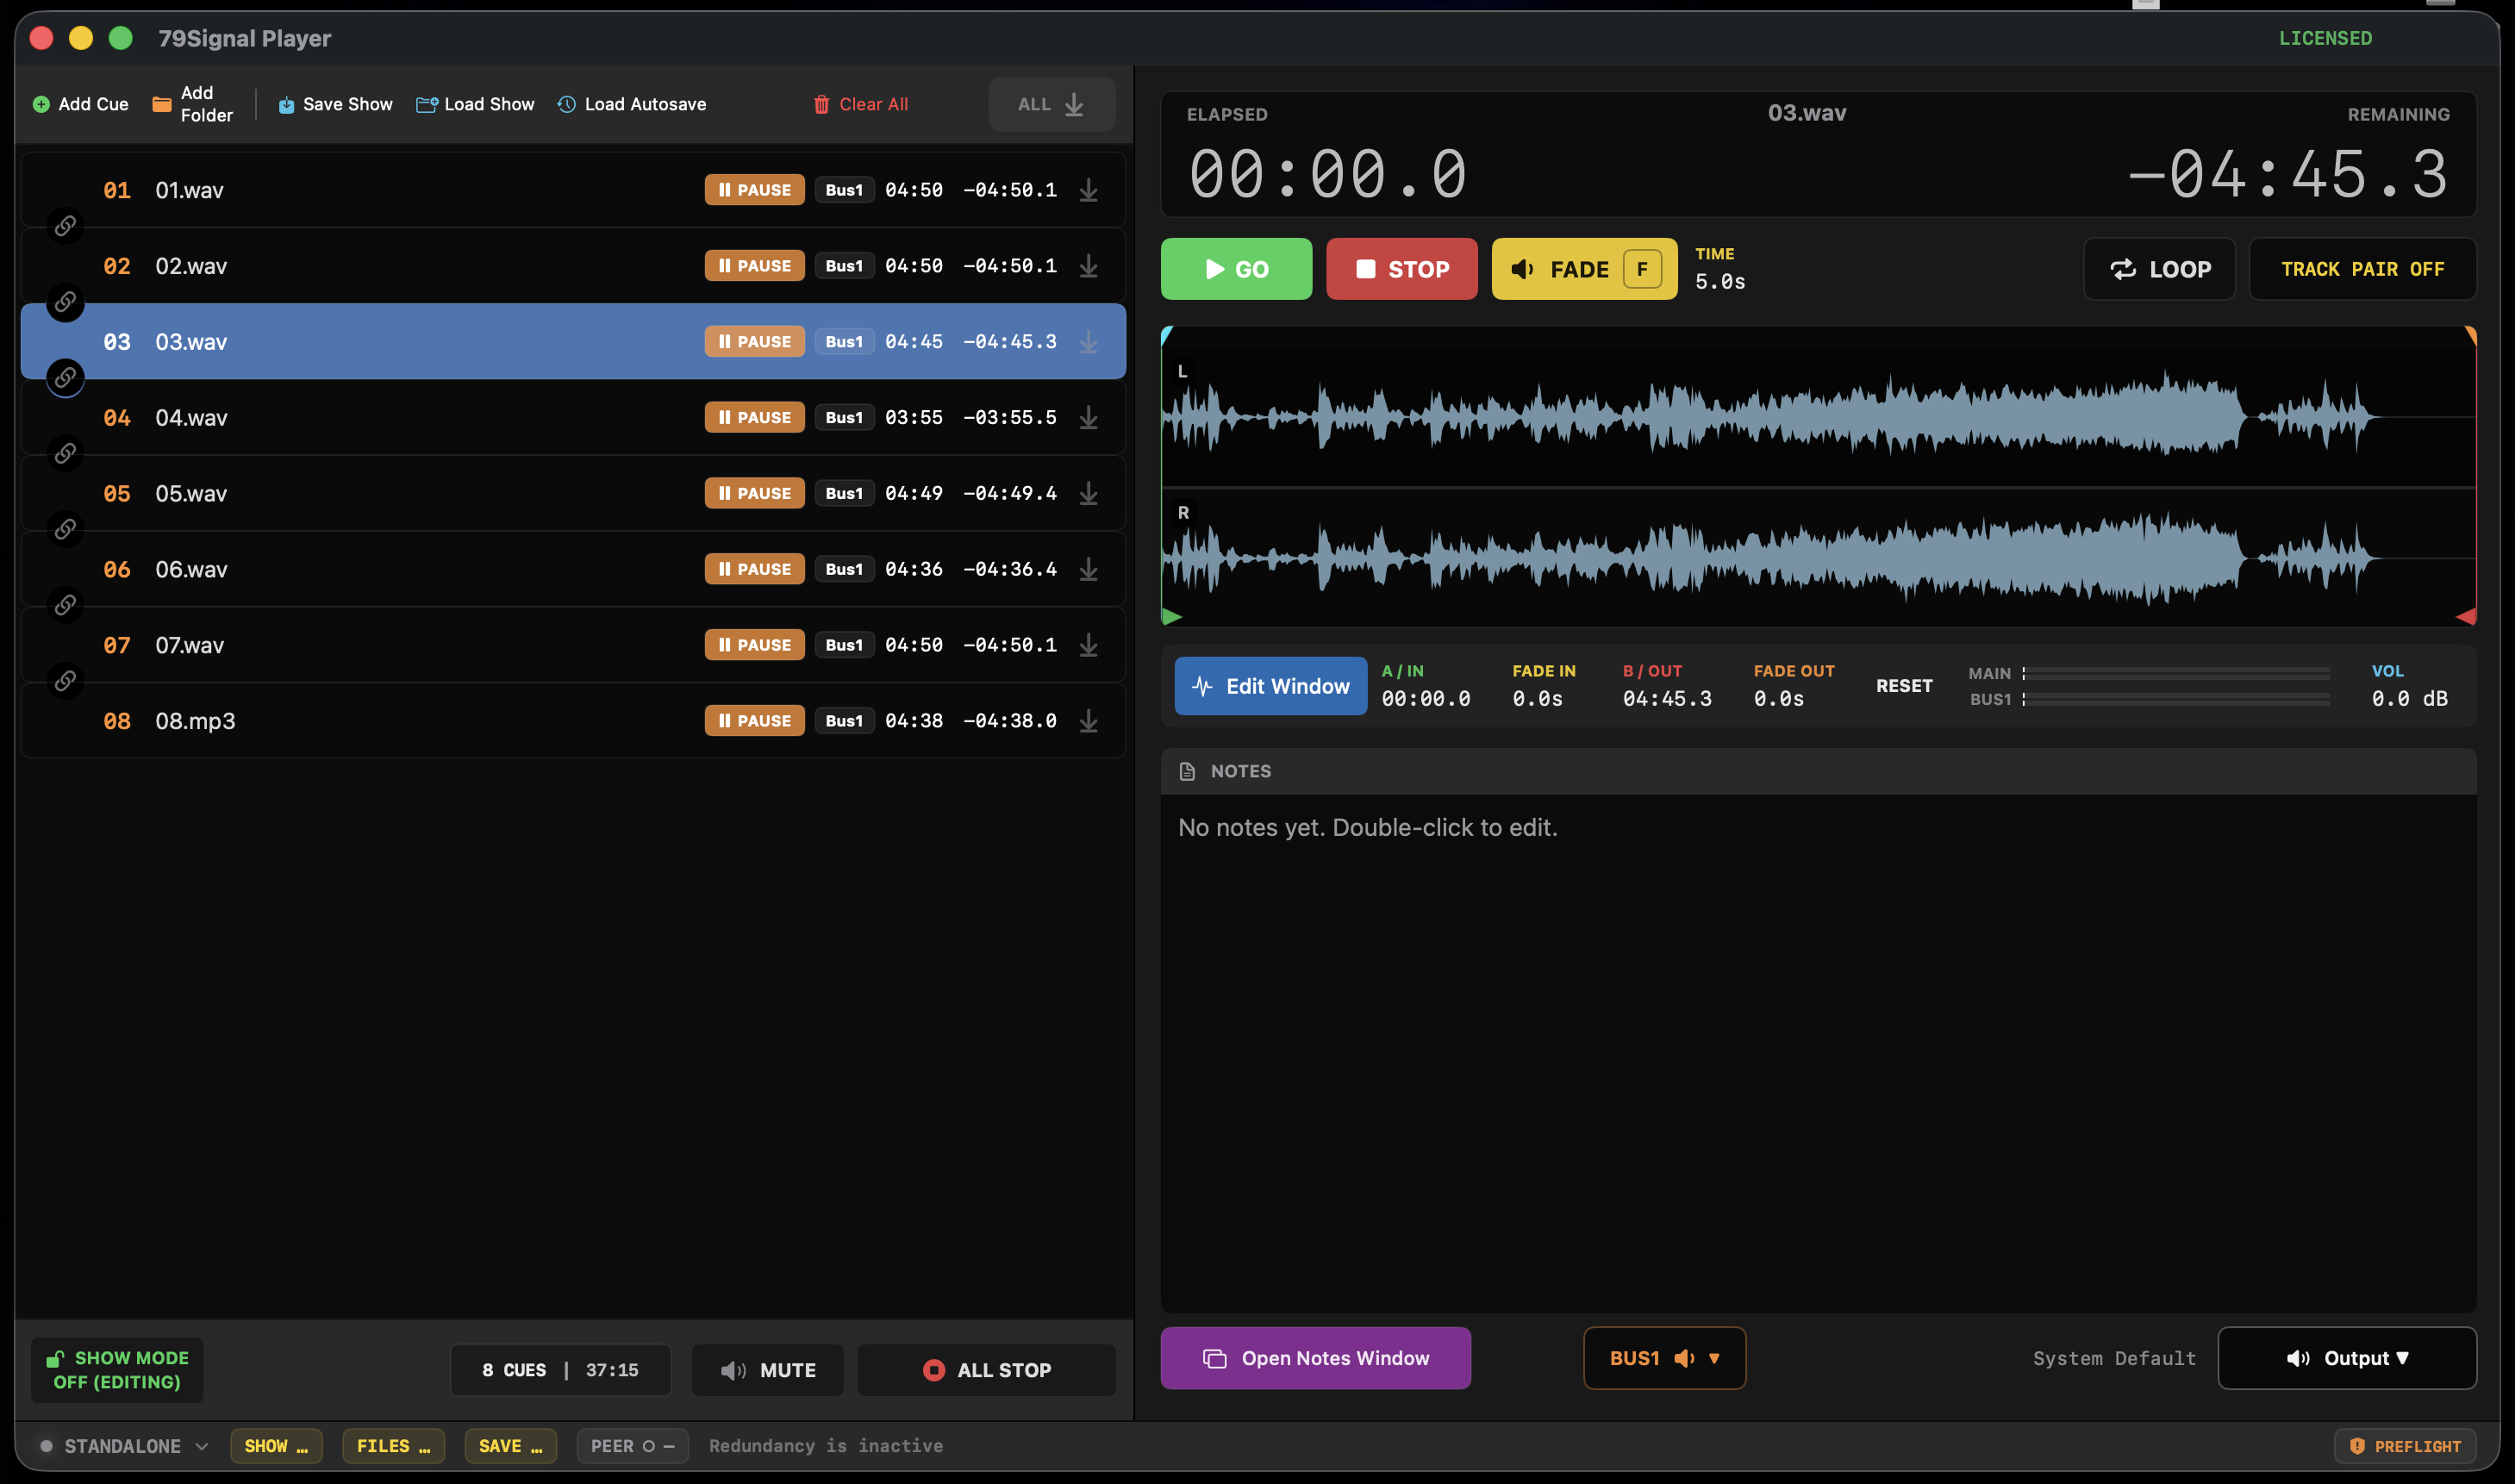Click RESET in the edit bar
The image size is (2515, 1484).
click(1904, 686)
